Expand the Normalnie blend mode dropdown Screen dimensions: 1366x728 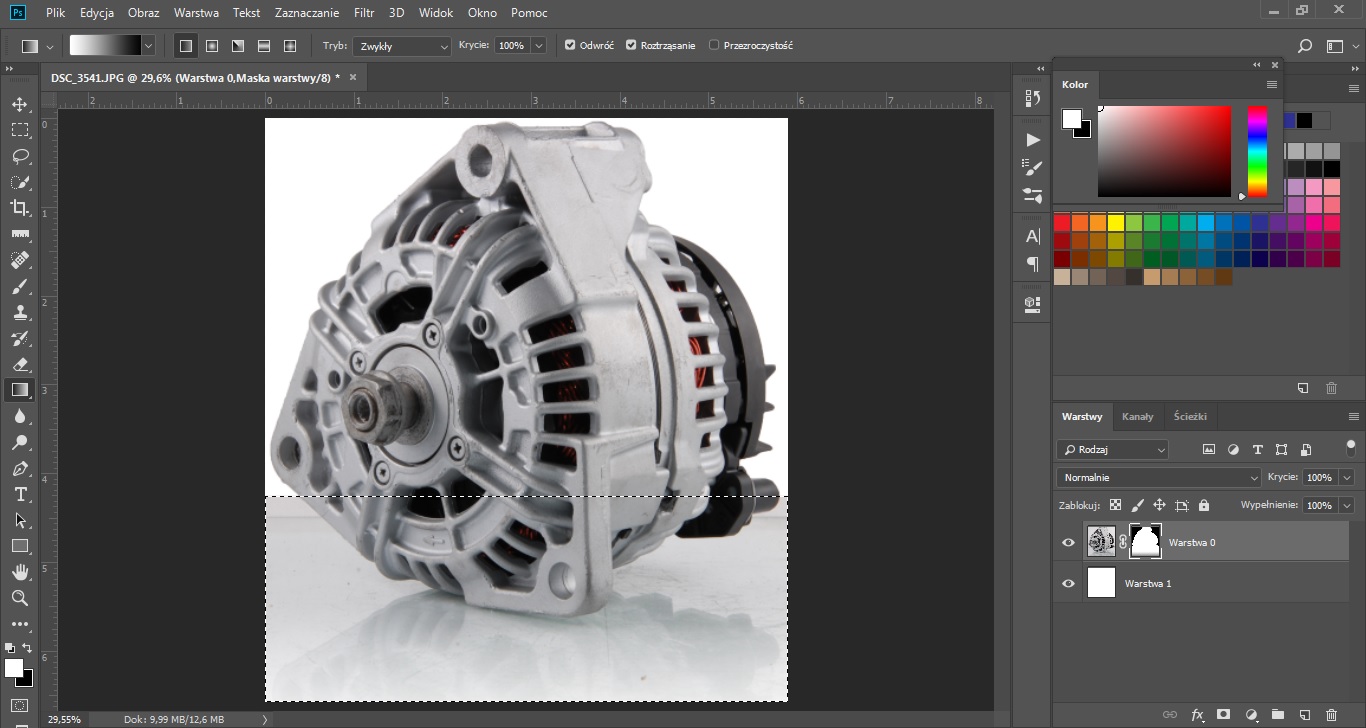(x=1158, y=477)
